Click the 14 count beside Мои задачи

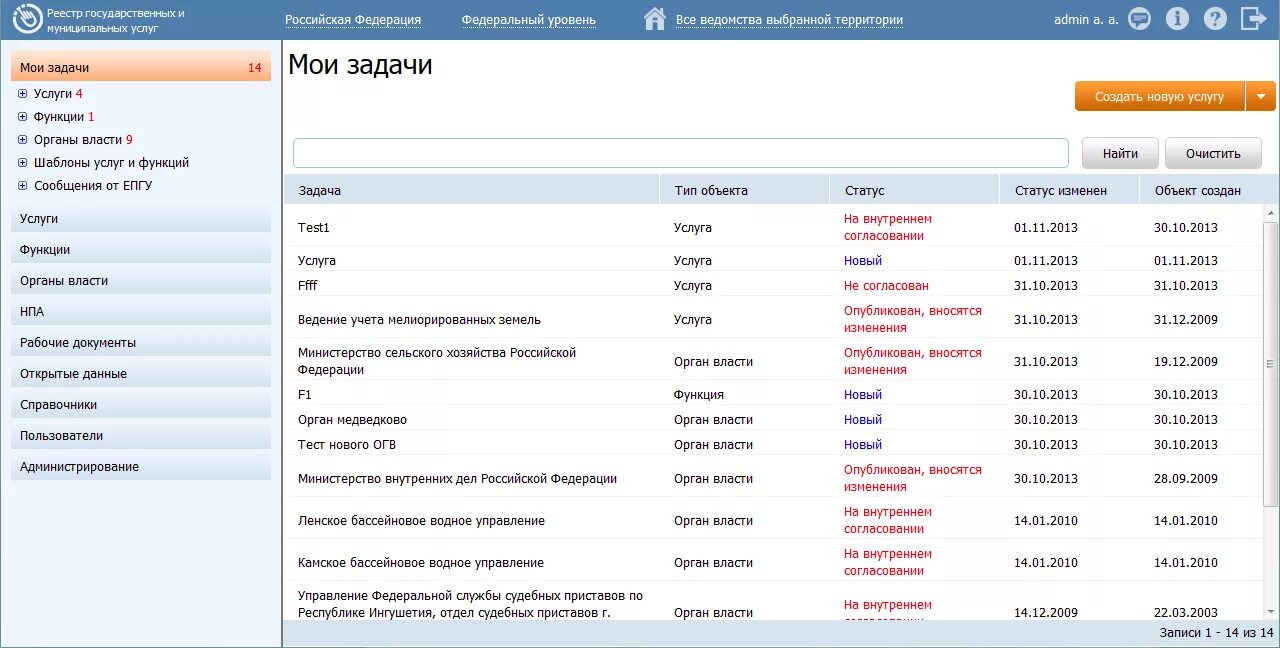[255, 68]
